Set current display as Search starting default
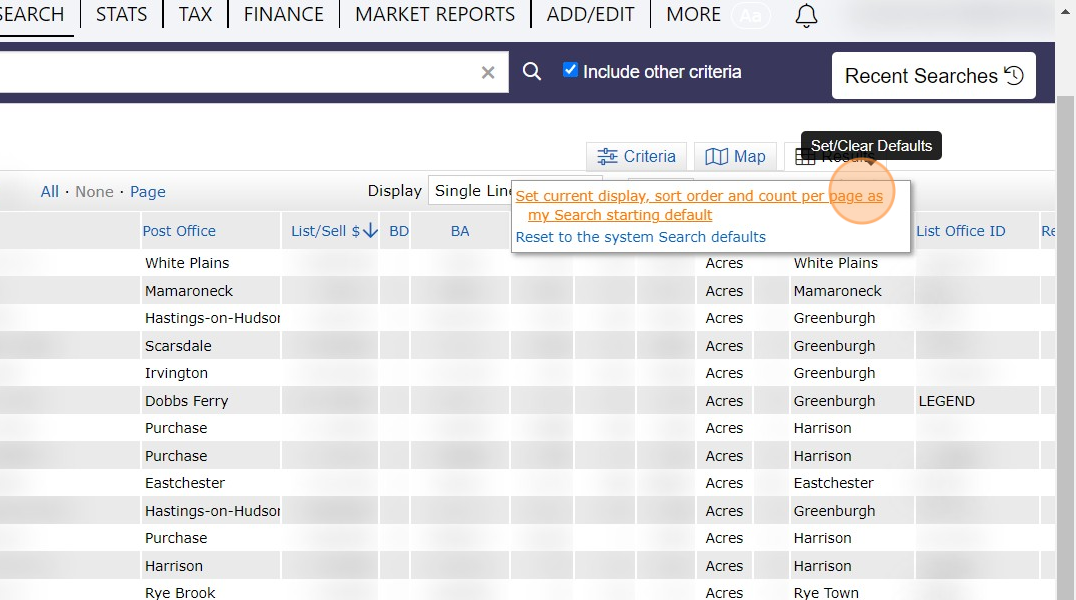Image resolution: width=1076 pixels, height=600 pixels. [699, 205]
